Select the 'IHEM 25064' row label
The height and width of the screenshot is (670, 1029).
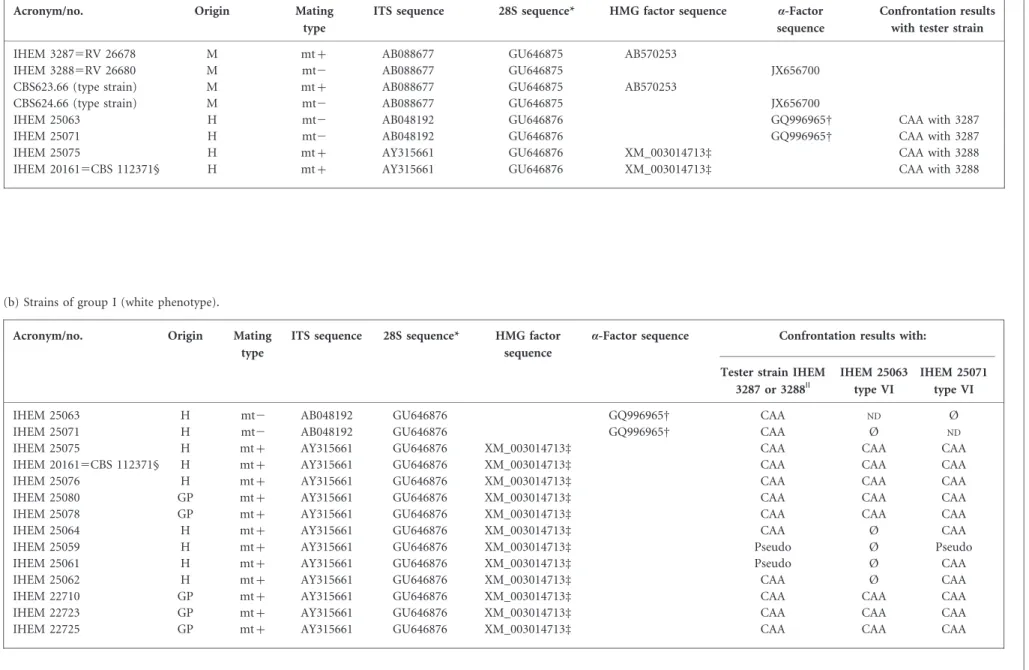[47, 530]
